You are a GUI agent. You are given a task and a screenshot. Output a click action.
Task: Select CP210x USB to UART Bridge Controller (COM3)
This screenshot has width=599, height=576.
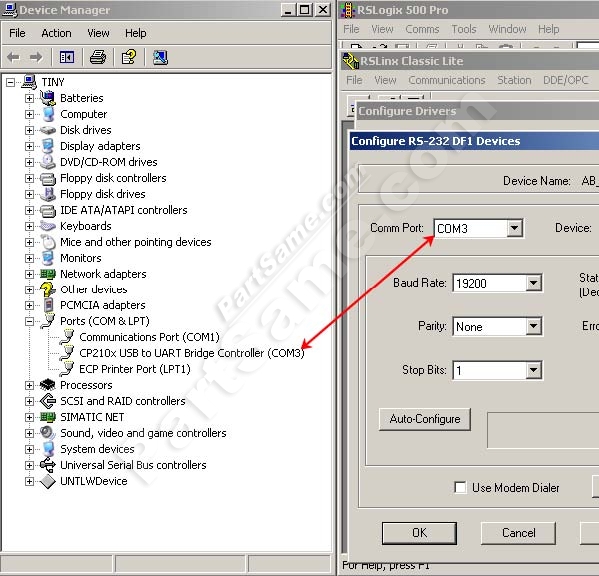(x=192, y=353)
